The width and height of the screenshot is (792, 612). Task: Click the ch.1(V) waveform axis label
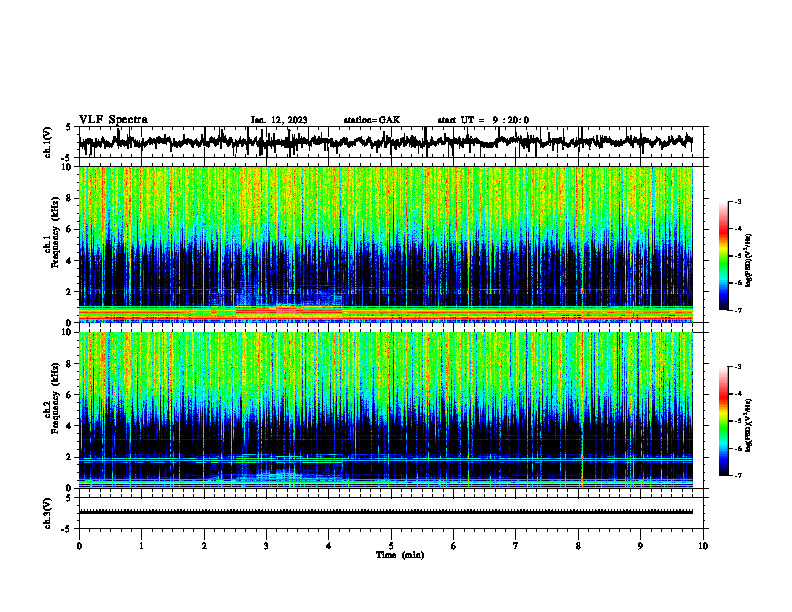[x=48, y=142]
